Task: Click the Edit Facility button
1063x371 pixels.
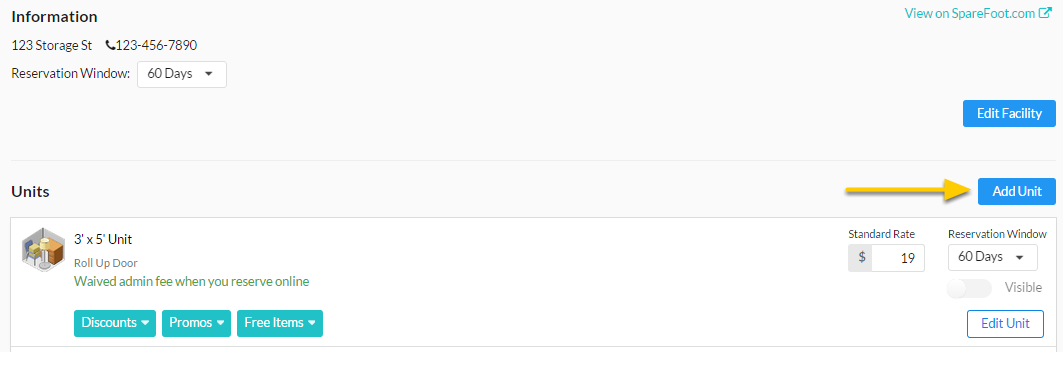Action: click(1009, 113)
